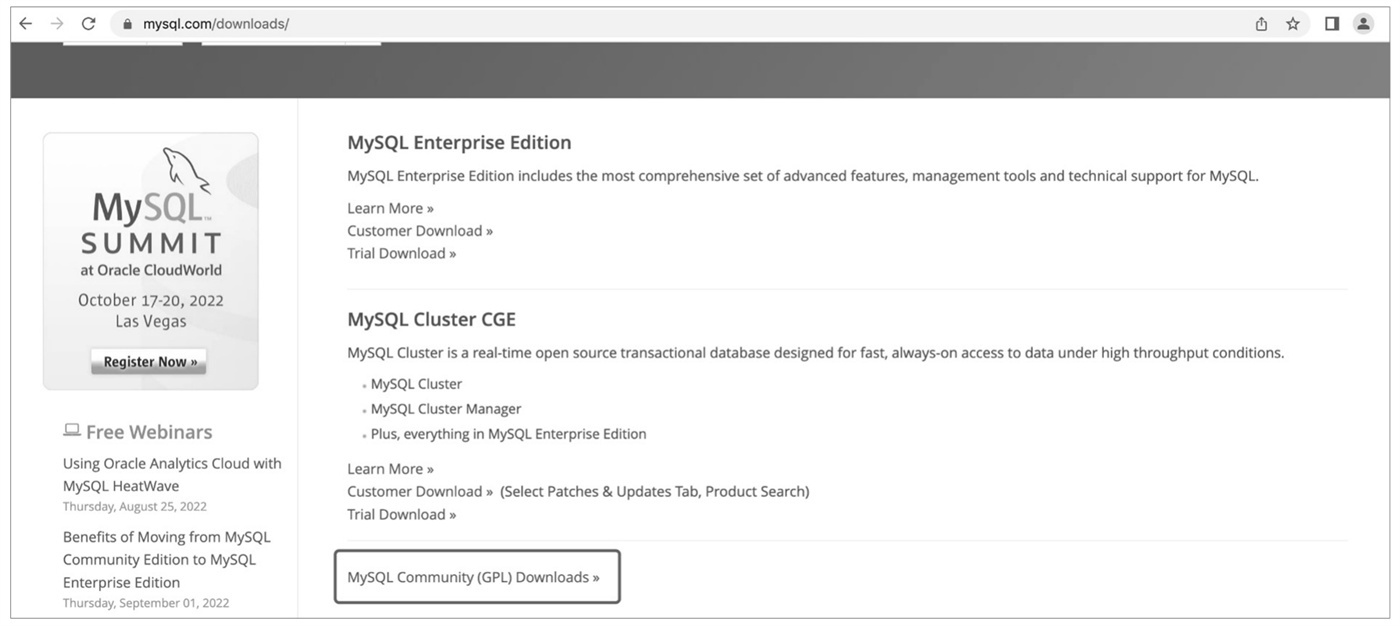Open the browser side panel icon

tap(1332, 24)
